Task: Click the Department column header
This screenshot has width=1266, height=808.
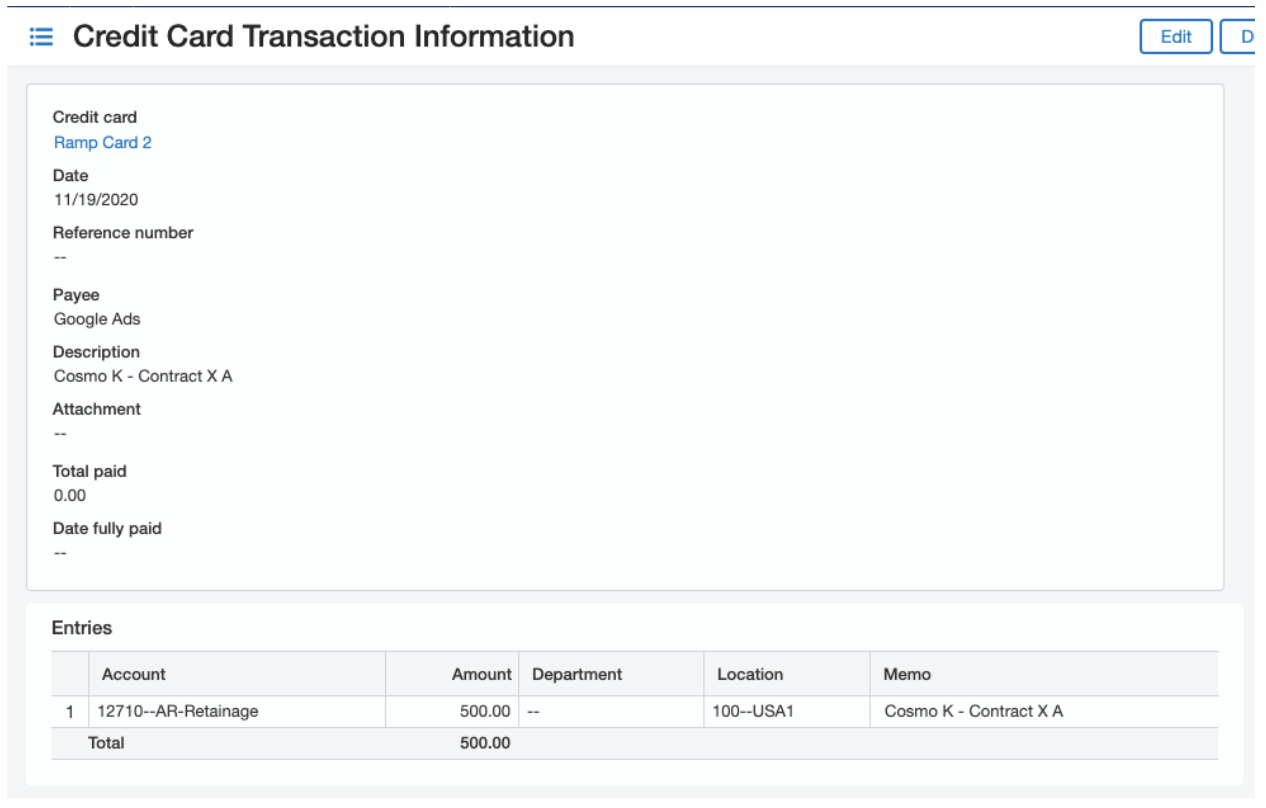Action: 611,674
